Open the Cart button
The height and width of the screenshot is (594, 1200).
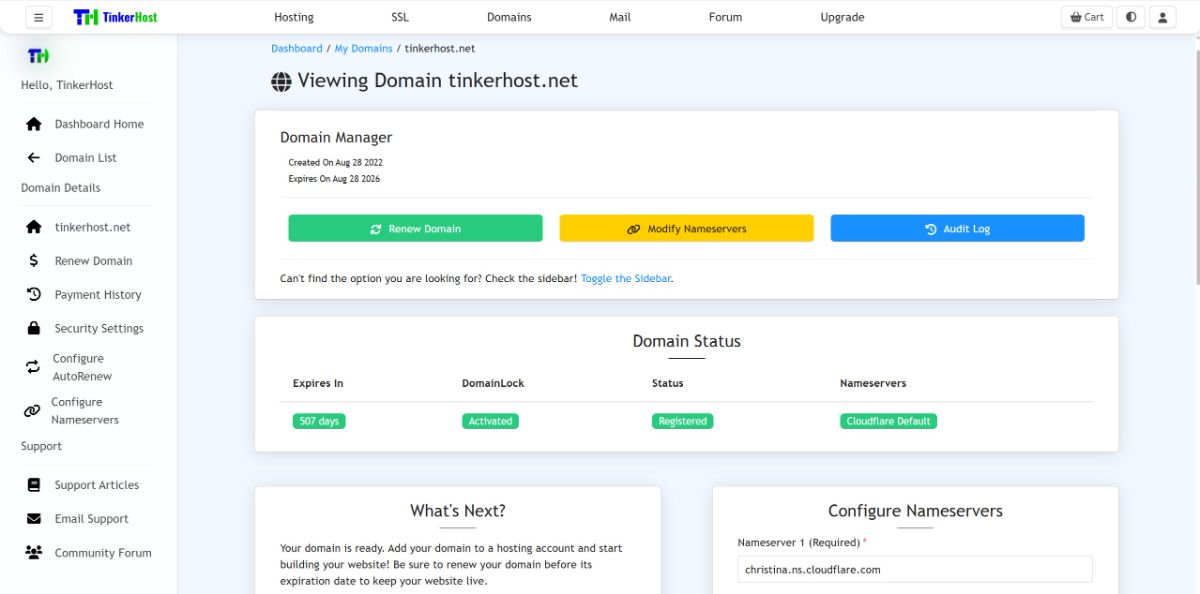(x=1087, y=17)
